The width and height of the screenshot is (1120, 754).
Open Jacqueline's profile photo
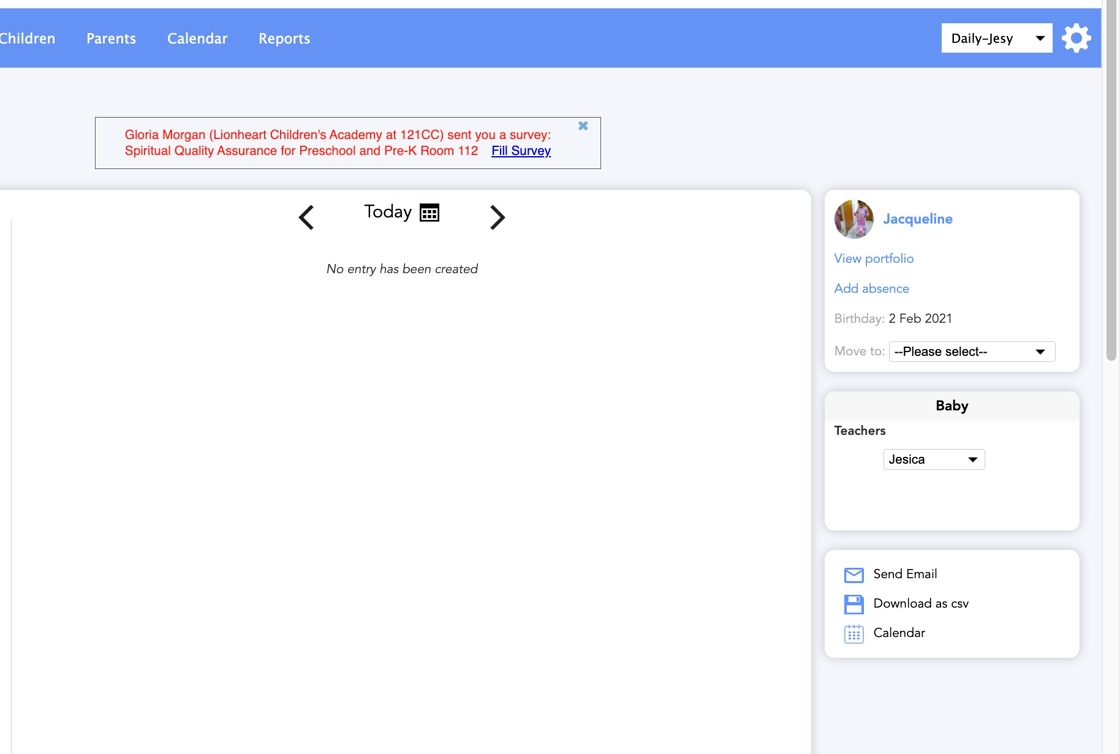(x=854, y=218)
